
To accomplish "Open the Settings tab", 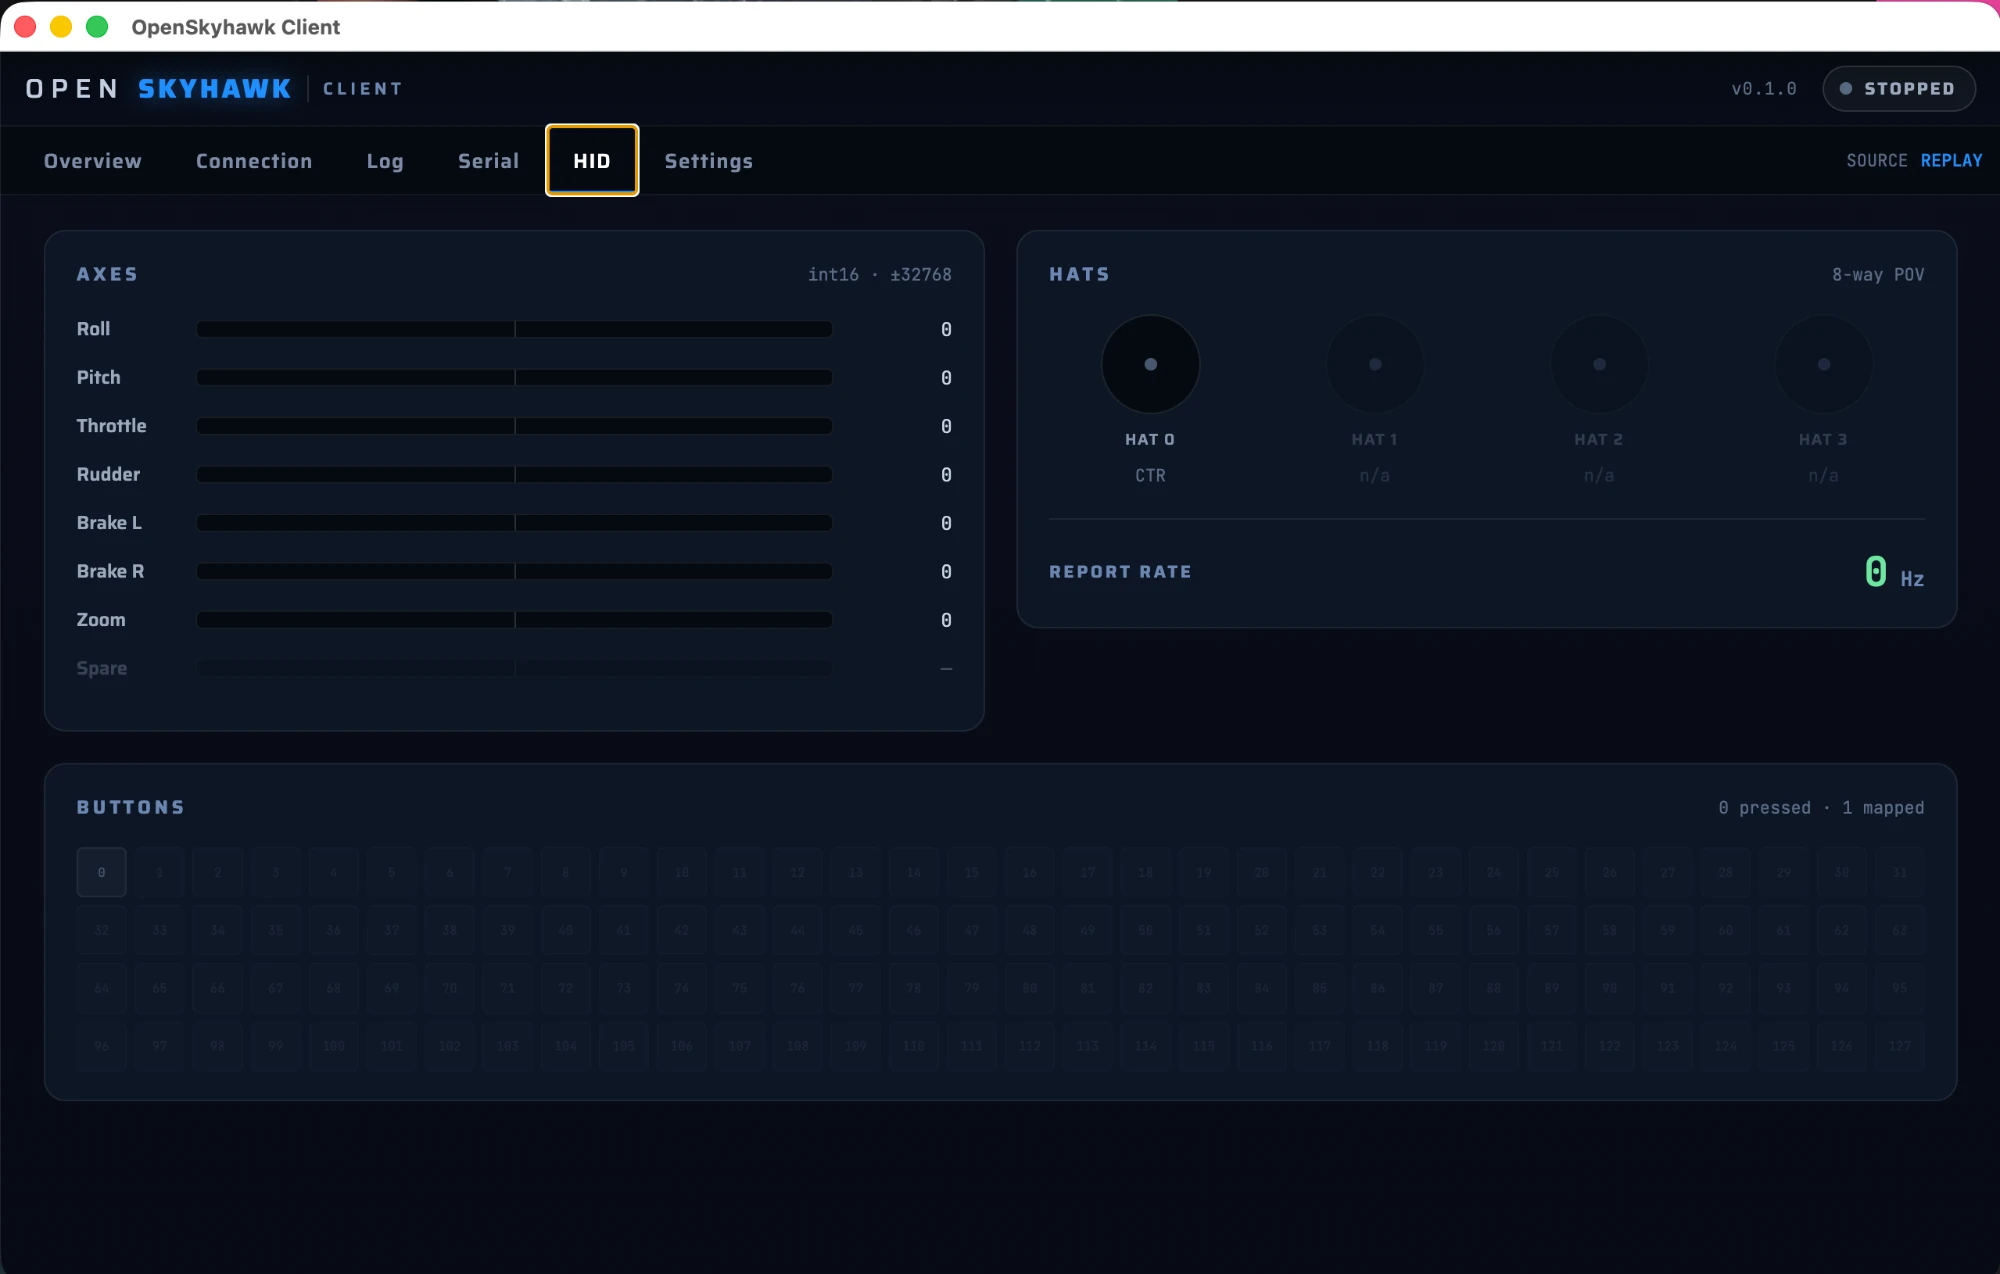I will coord(709,161).
